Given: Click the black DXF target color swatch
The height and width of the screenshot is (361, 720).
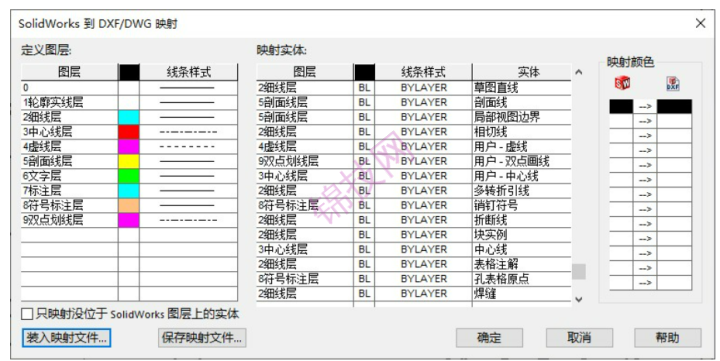Looking at the screenshot, I should [674, 107].
